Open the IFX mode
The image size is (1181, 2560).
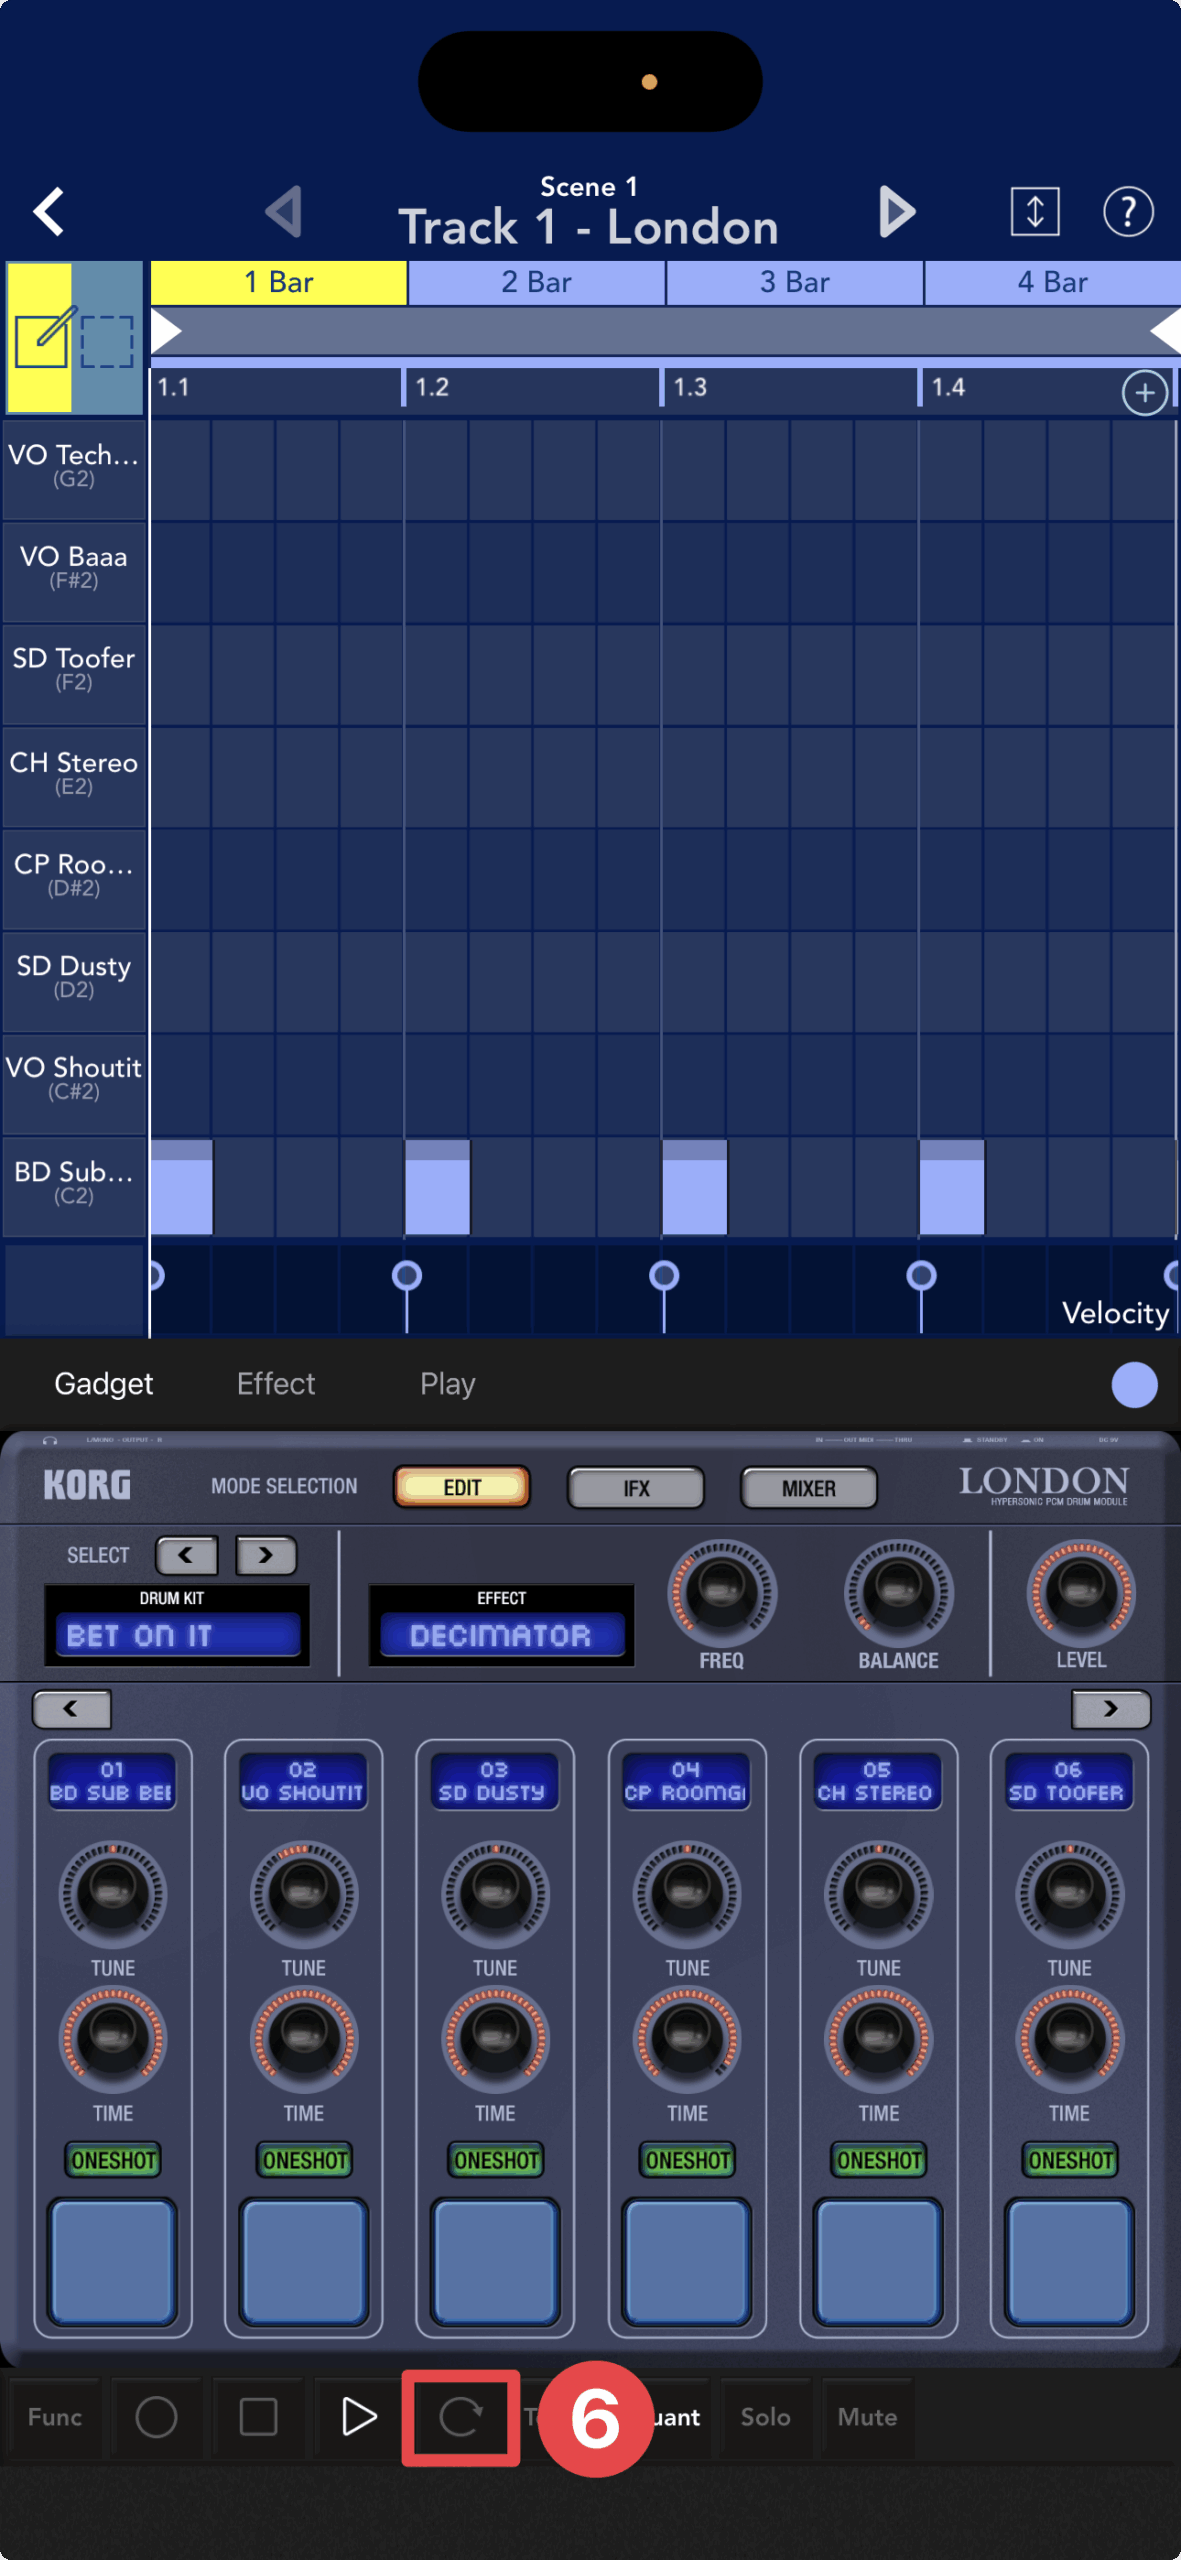coord(635,1488)
